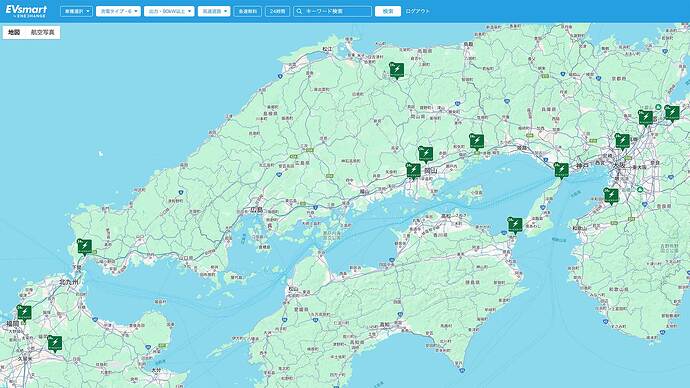Click the キーワード検索 keyword search field

(333, 11)
